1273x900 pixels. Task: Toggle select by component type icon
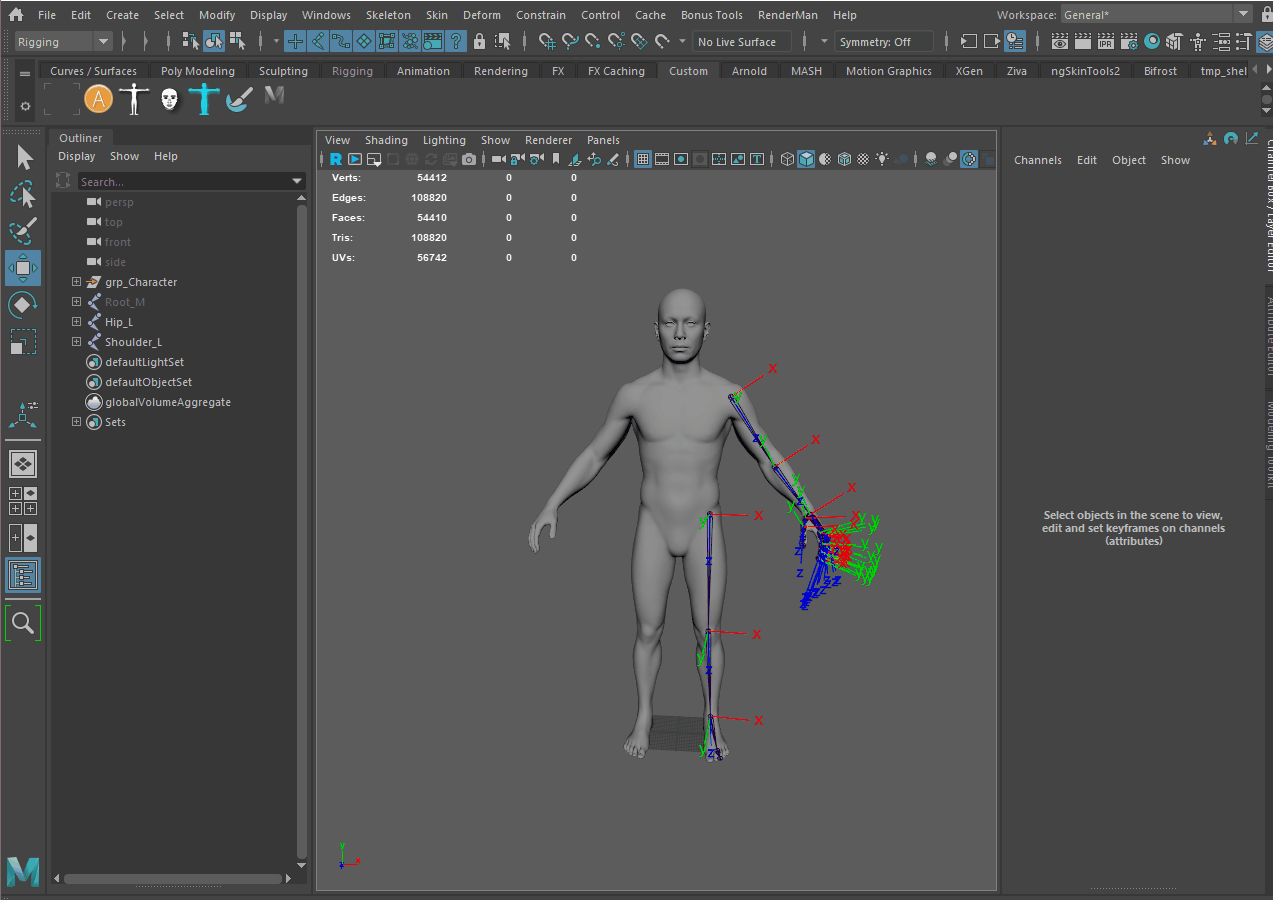[x=237, y=42]
